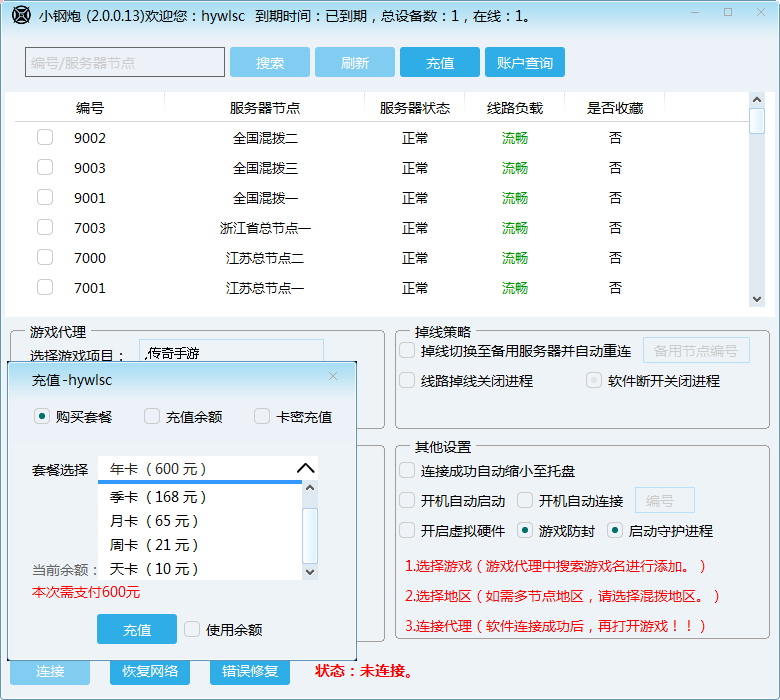Enable 开机自动启动 checkbox
The width and height of the screenshot is (780, 700).
(x=407, y=500)
